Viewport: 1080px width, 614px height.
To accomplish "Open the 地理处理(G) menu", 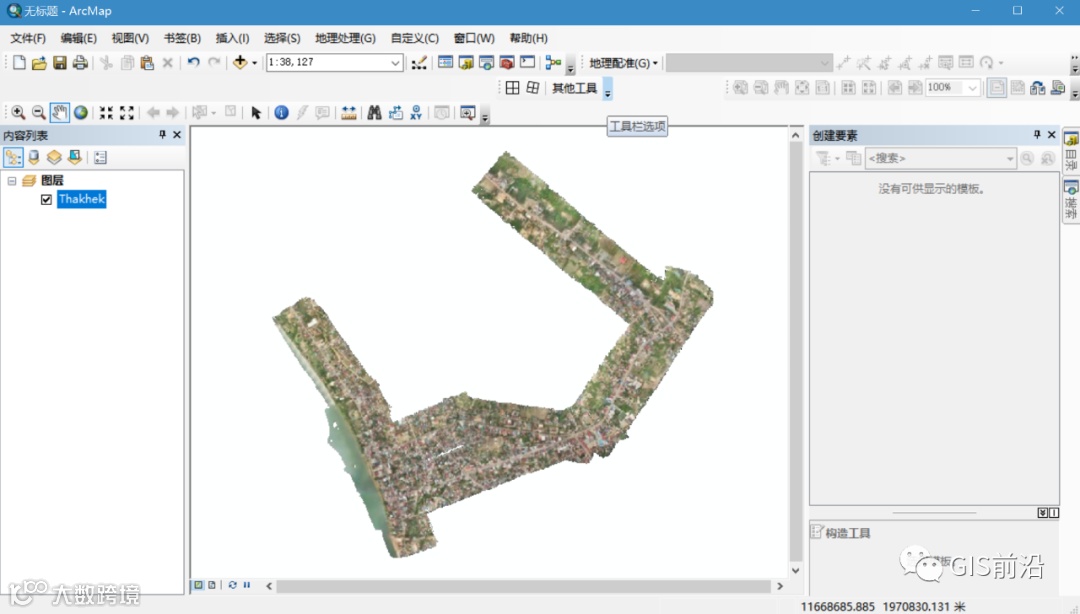I will coord(345,38).
